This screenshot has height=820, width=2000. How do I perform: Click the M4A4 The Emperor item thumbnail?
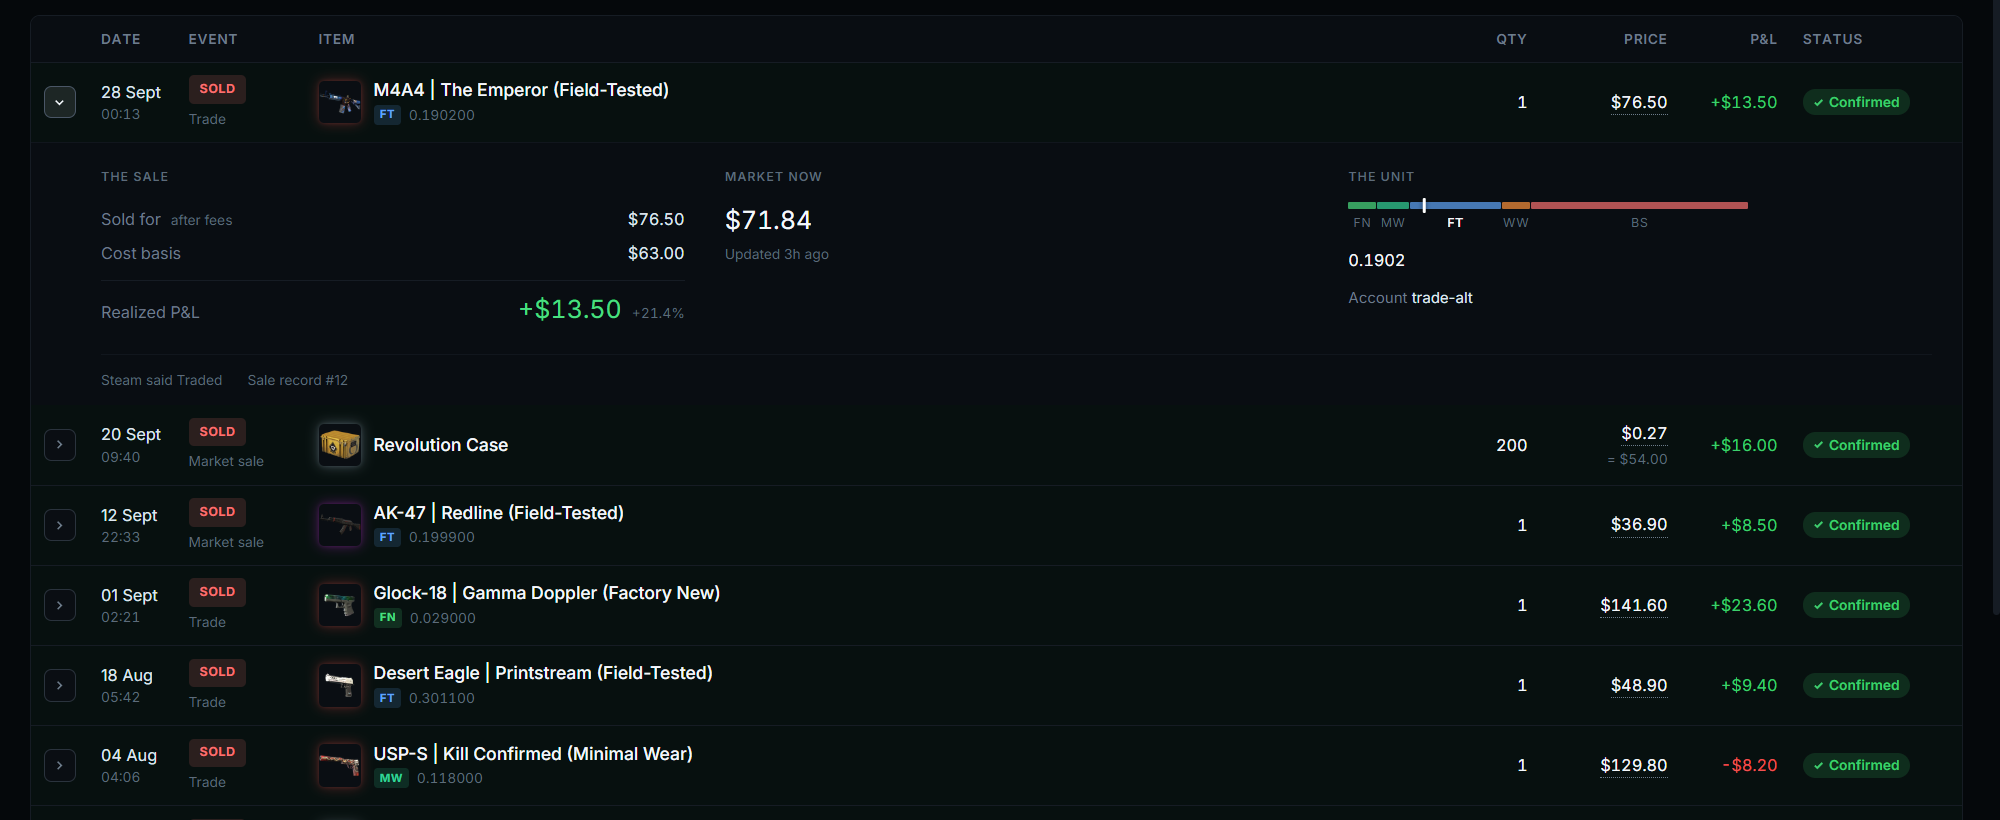[340, 102]
